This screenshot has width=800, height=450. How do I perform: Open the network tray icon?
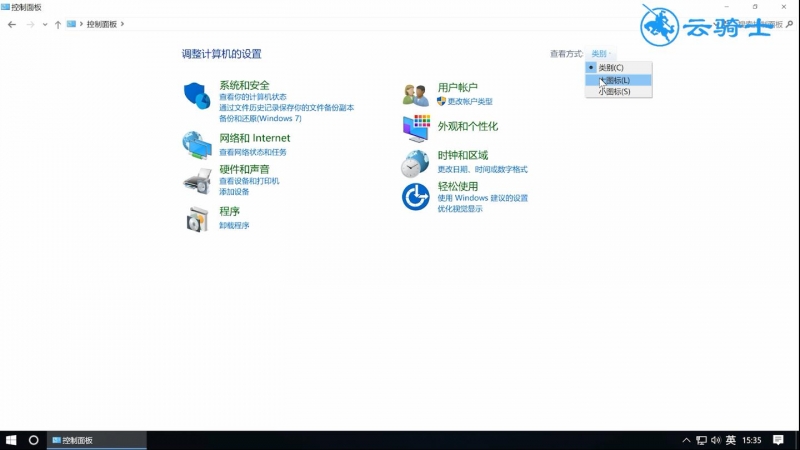(702, 440)
